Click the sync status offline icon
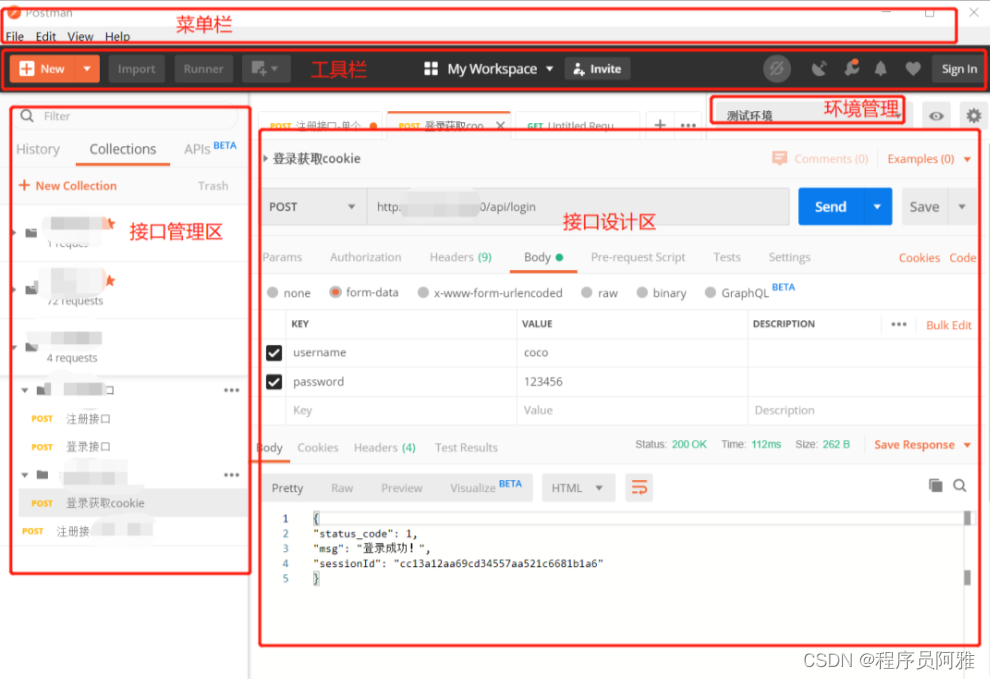The width and height of the screenshot is (990, 679). click(x=777, y=69)
